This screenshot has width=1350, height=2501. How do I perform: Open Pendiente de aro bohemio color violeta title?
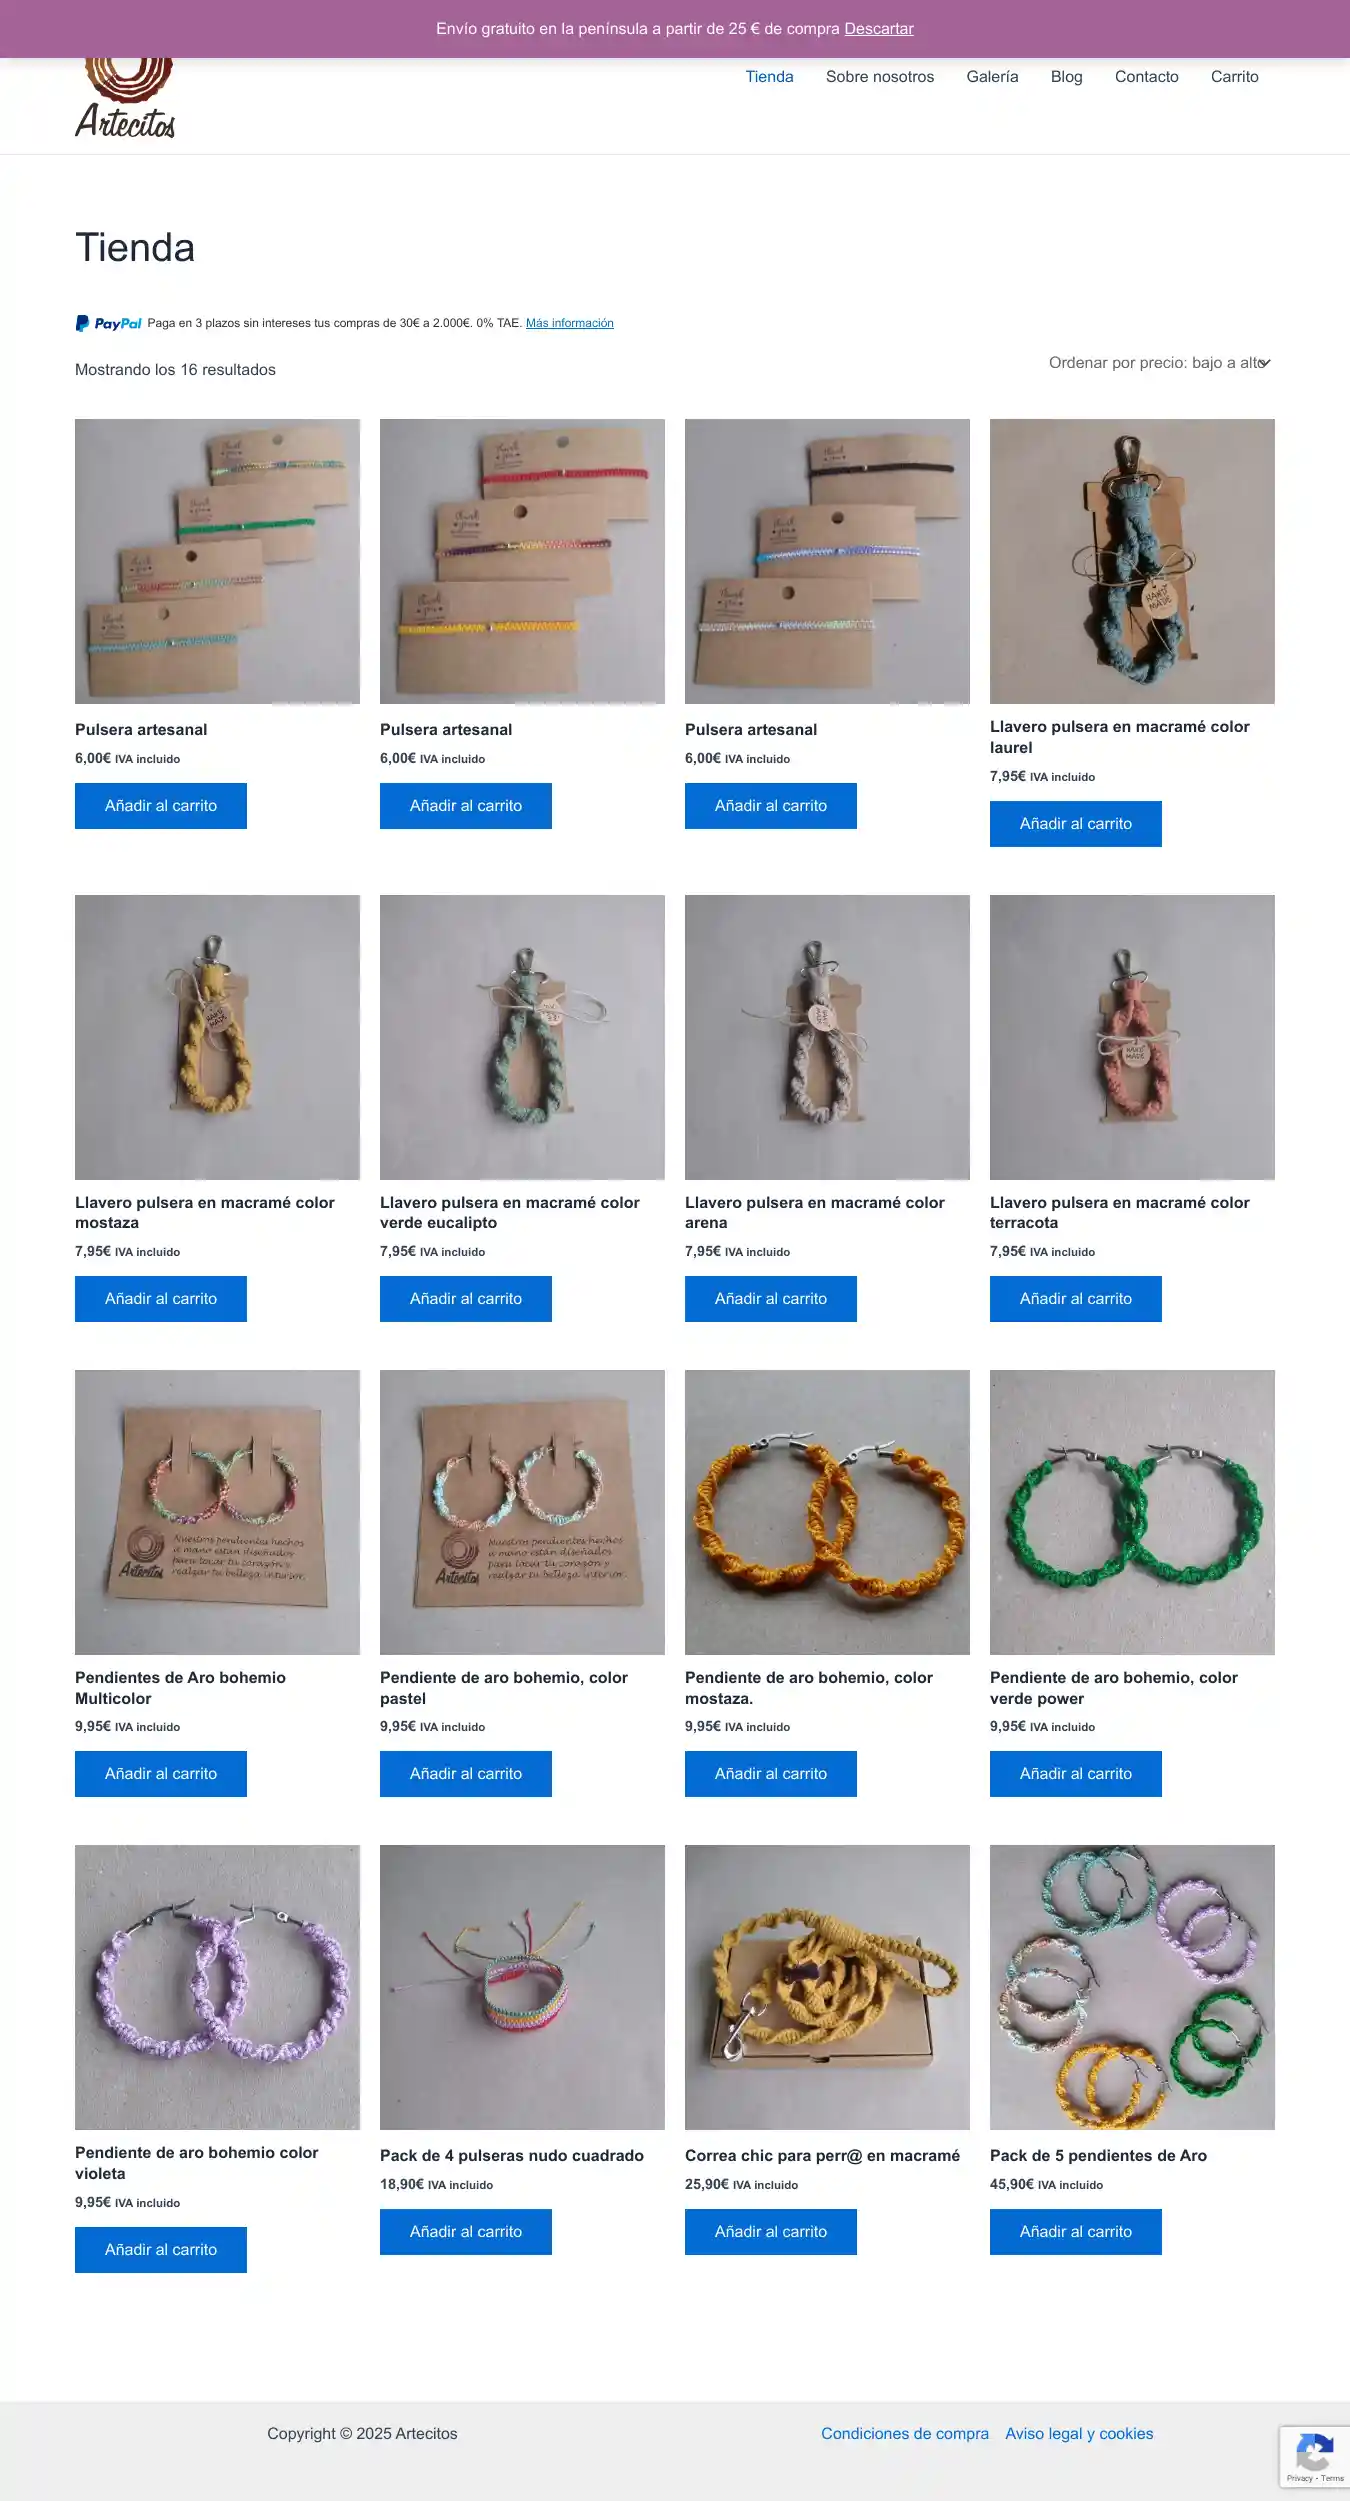coord(197,2163)
